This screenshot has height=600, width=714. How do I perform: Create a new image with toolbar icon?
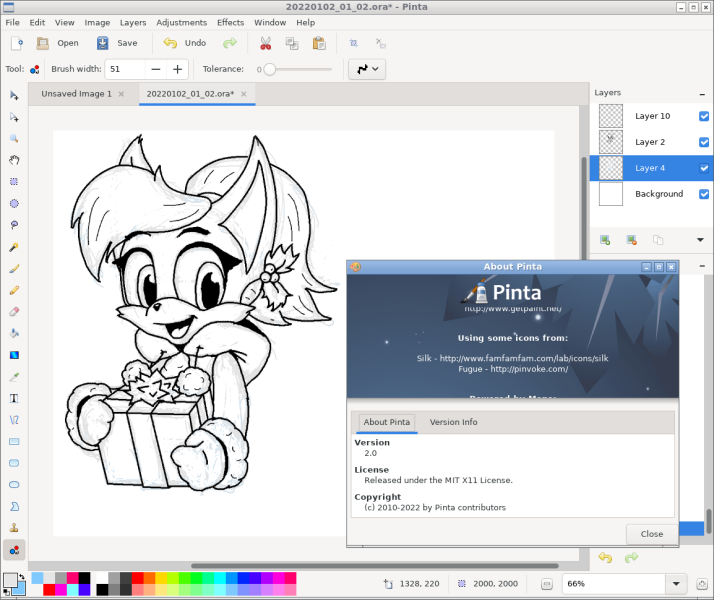[17, 43]
